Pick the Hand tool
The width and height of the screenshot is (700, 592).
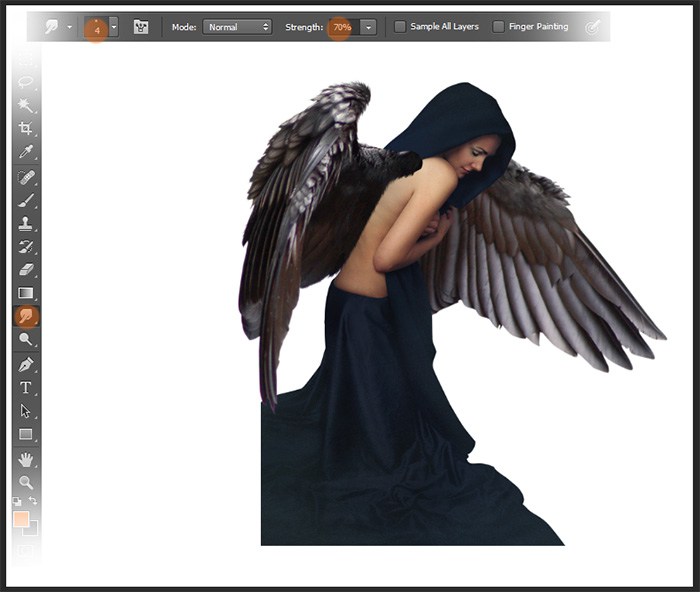[25, 459]
